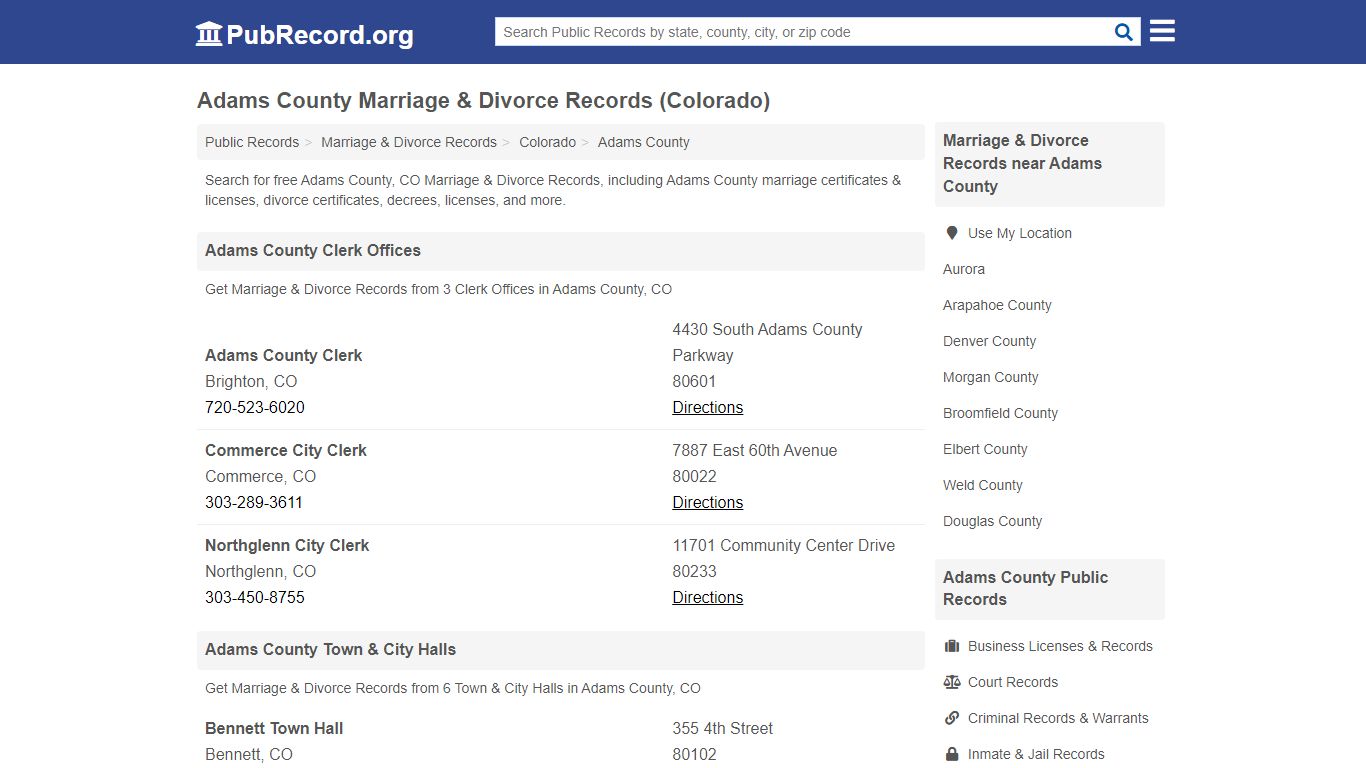1366x768 pixels.
Task: Click the zip code 80022
Action: 695,476
